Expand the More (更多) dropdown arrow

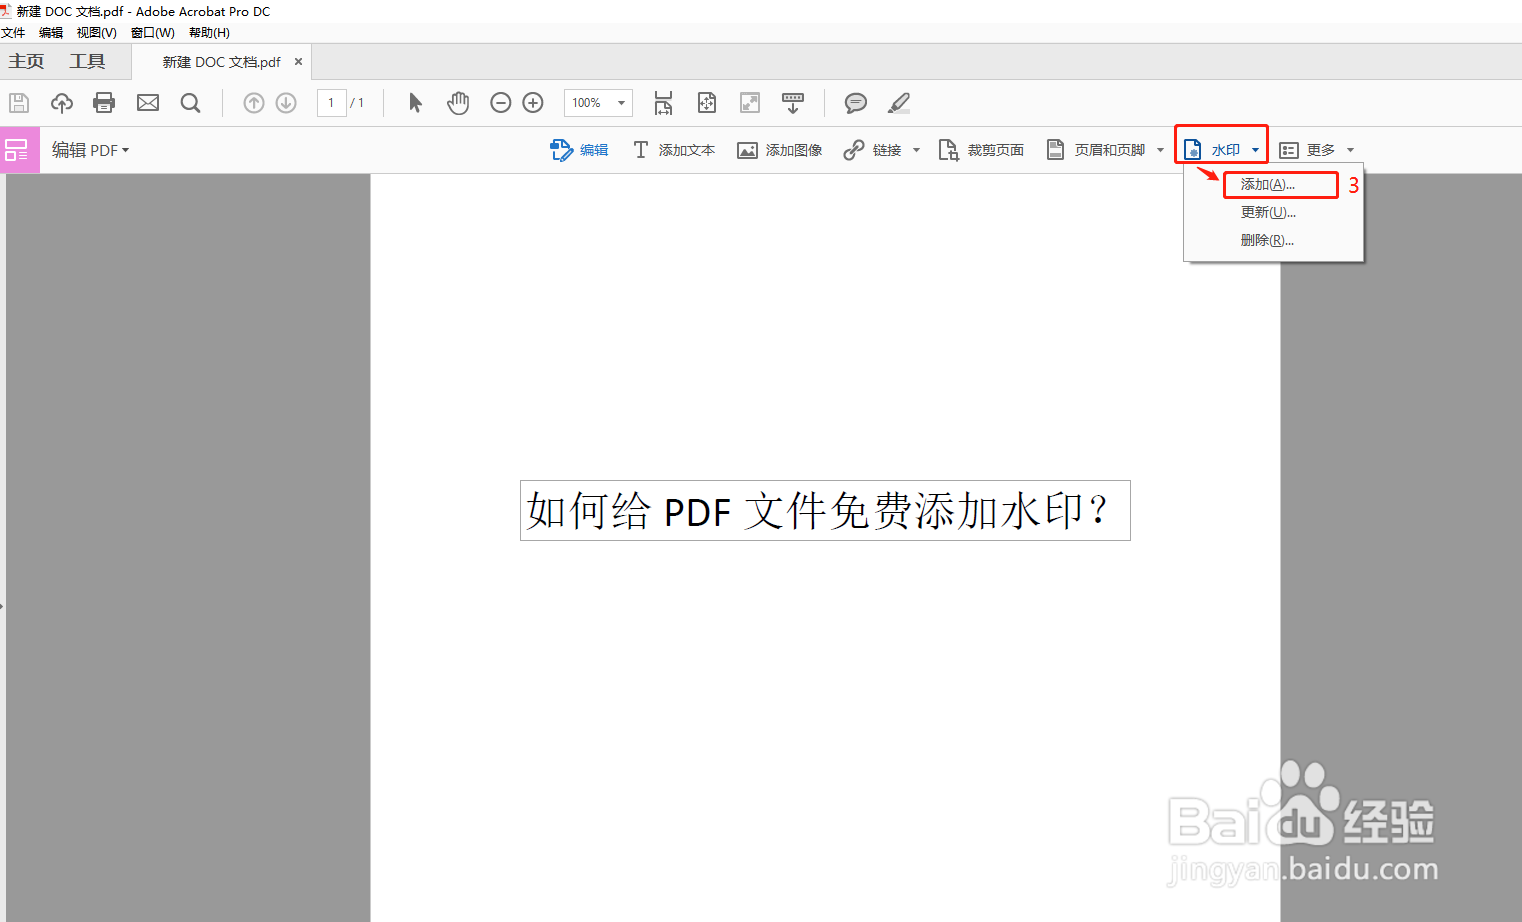pos(1350,150)
